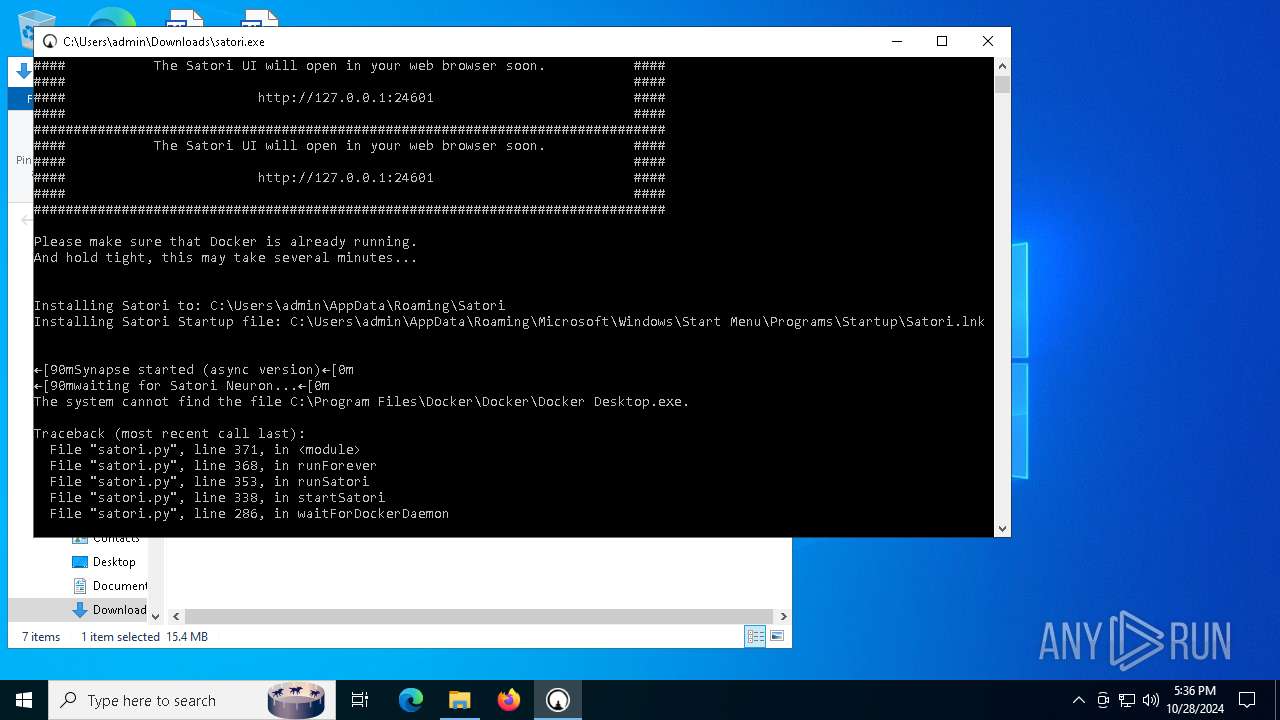Click the network icon in system tray

[x=1127, y=701]
